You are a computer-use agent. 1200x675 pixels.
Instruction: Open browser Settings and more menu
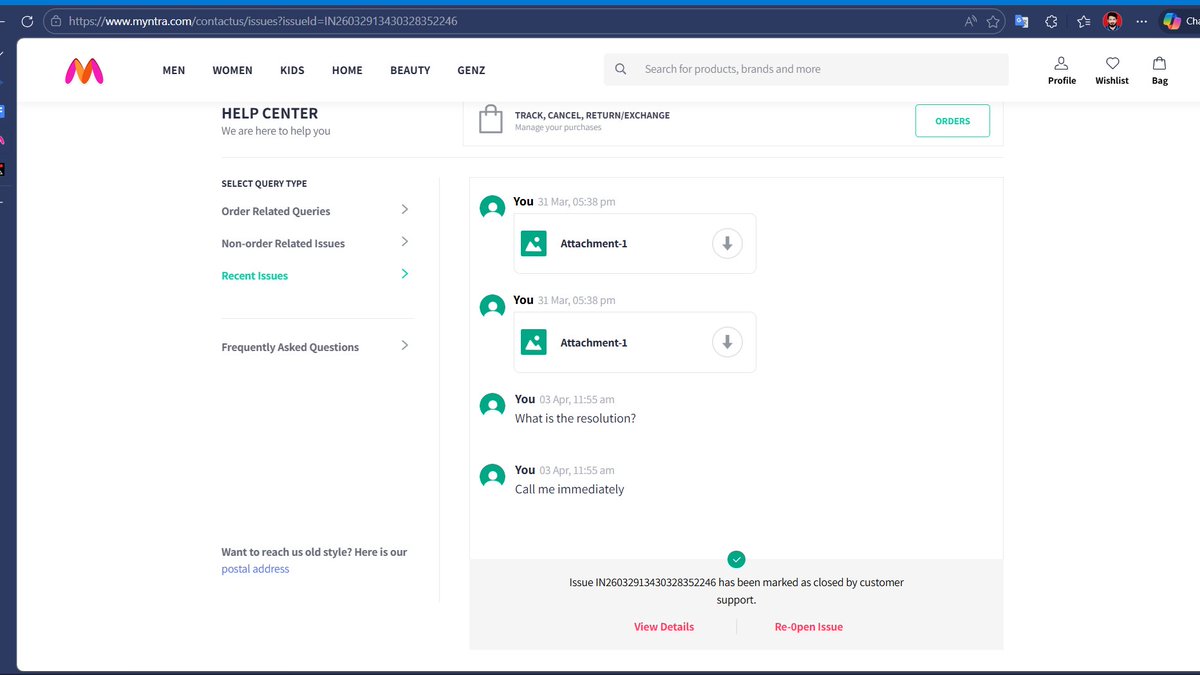pos(1142,20)
